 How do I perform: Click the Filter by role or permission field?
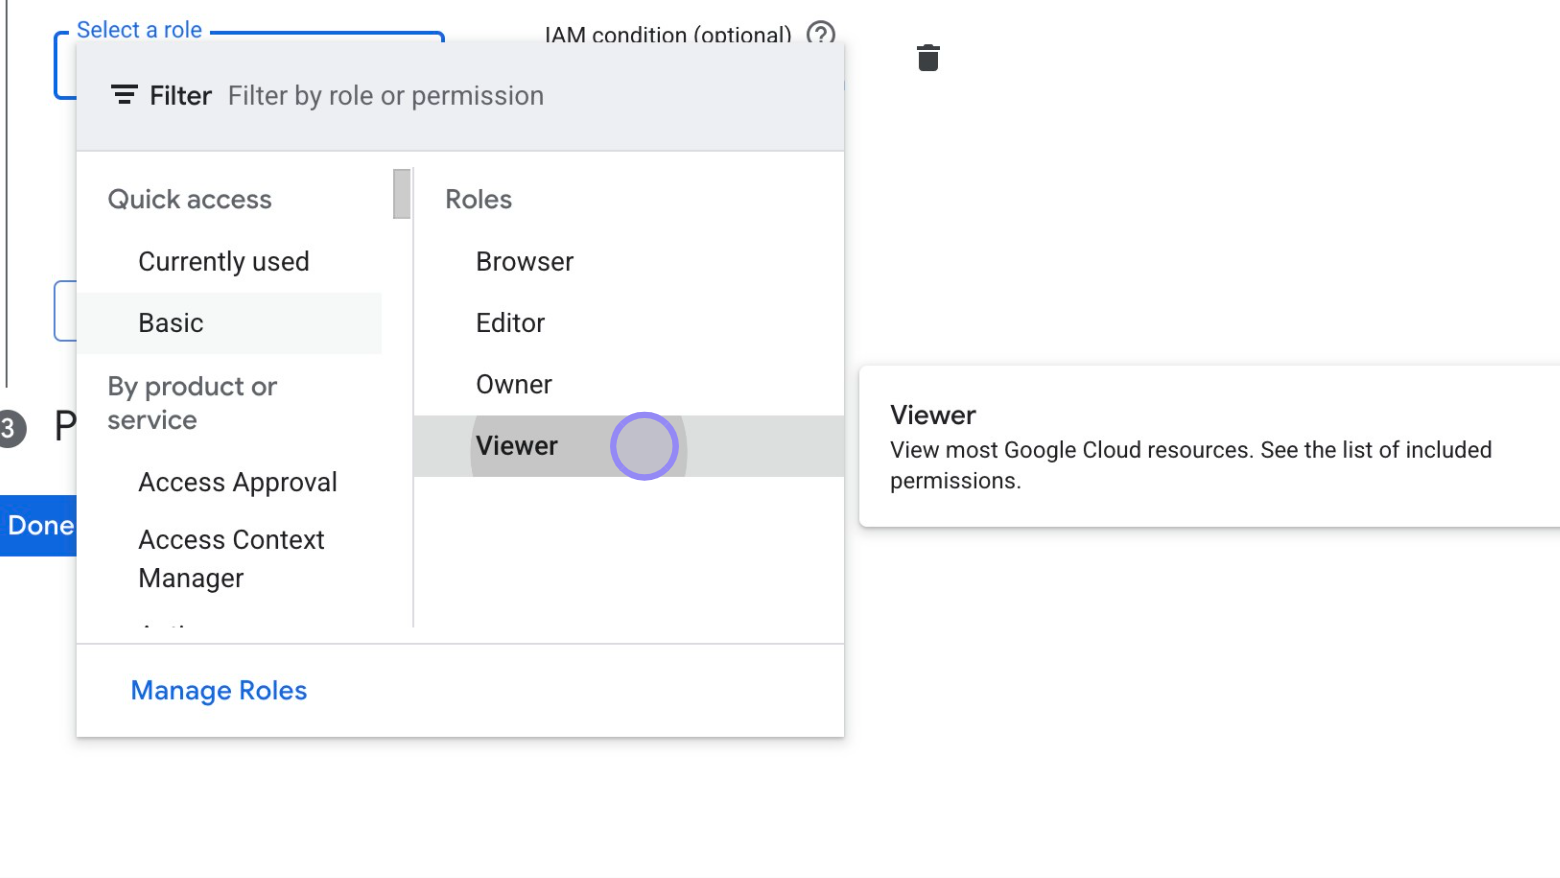pos(386,95)
